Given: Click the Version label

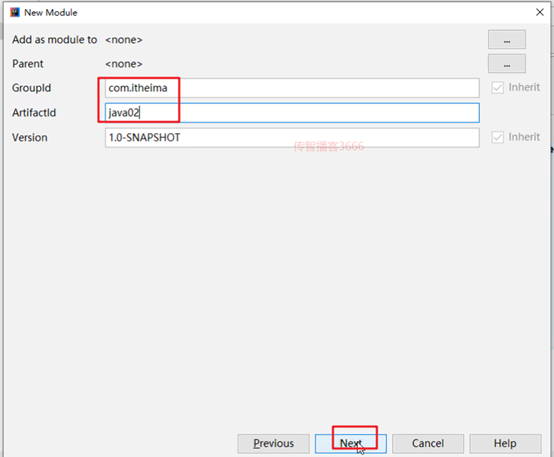Looking at the screenshot, I should tap(30, 137).
